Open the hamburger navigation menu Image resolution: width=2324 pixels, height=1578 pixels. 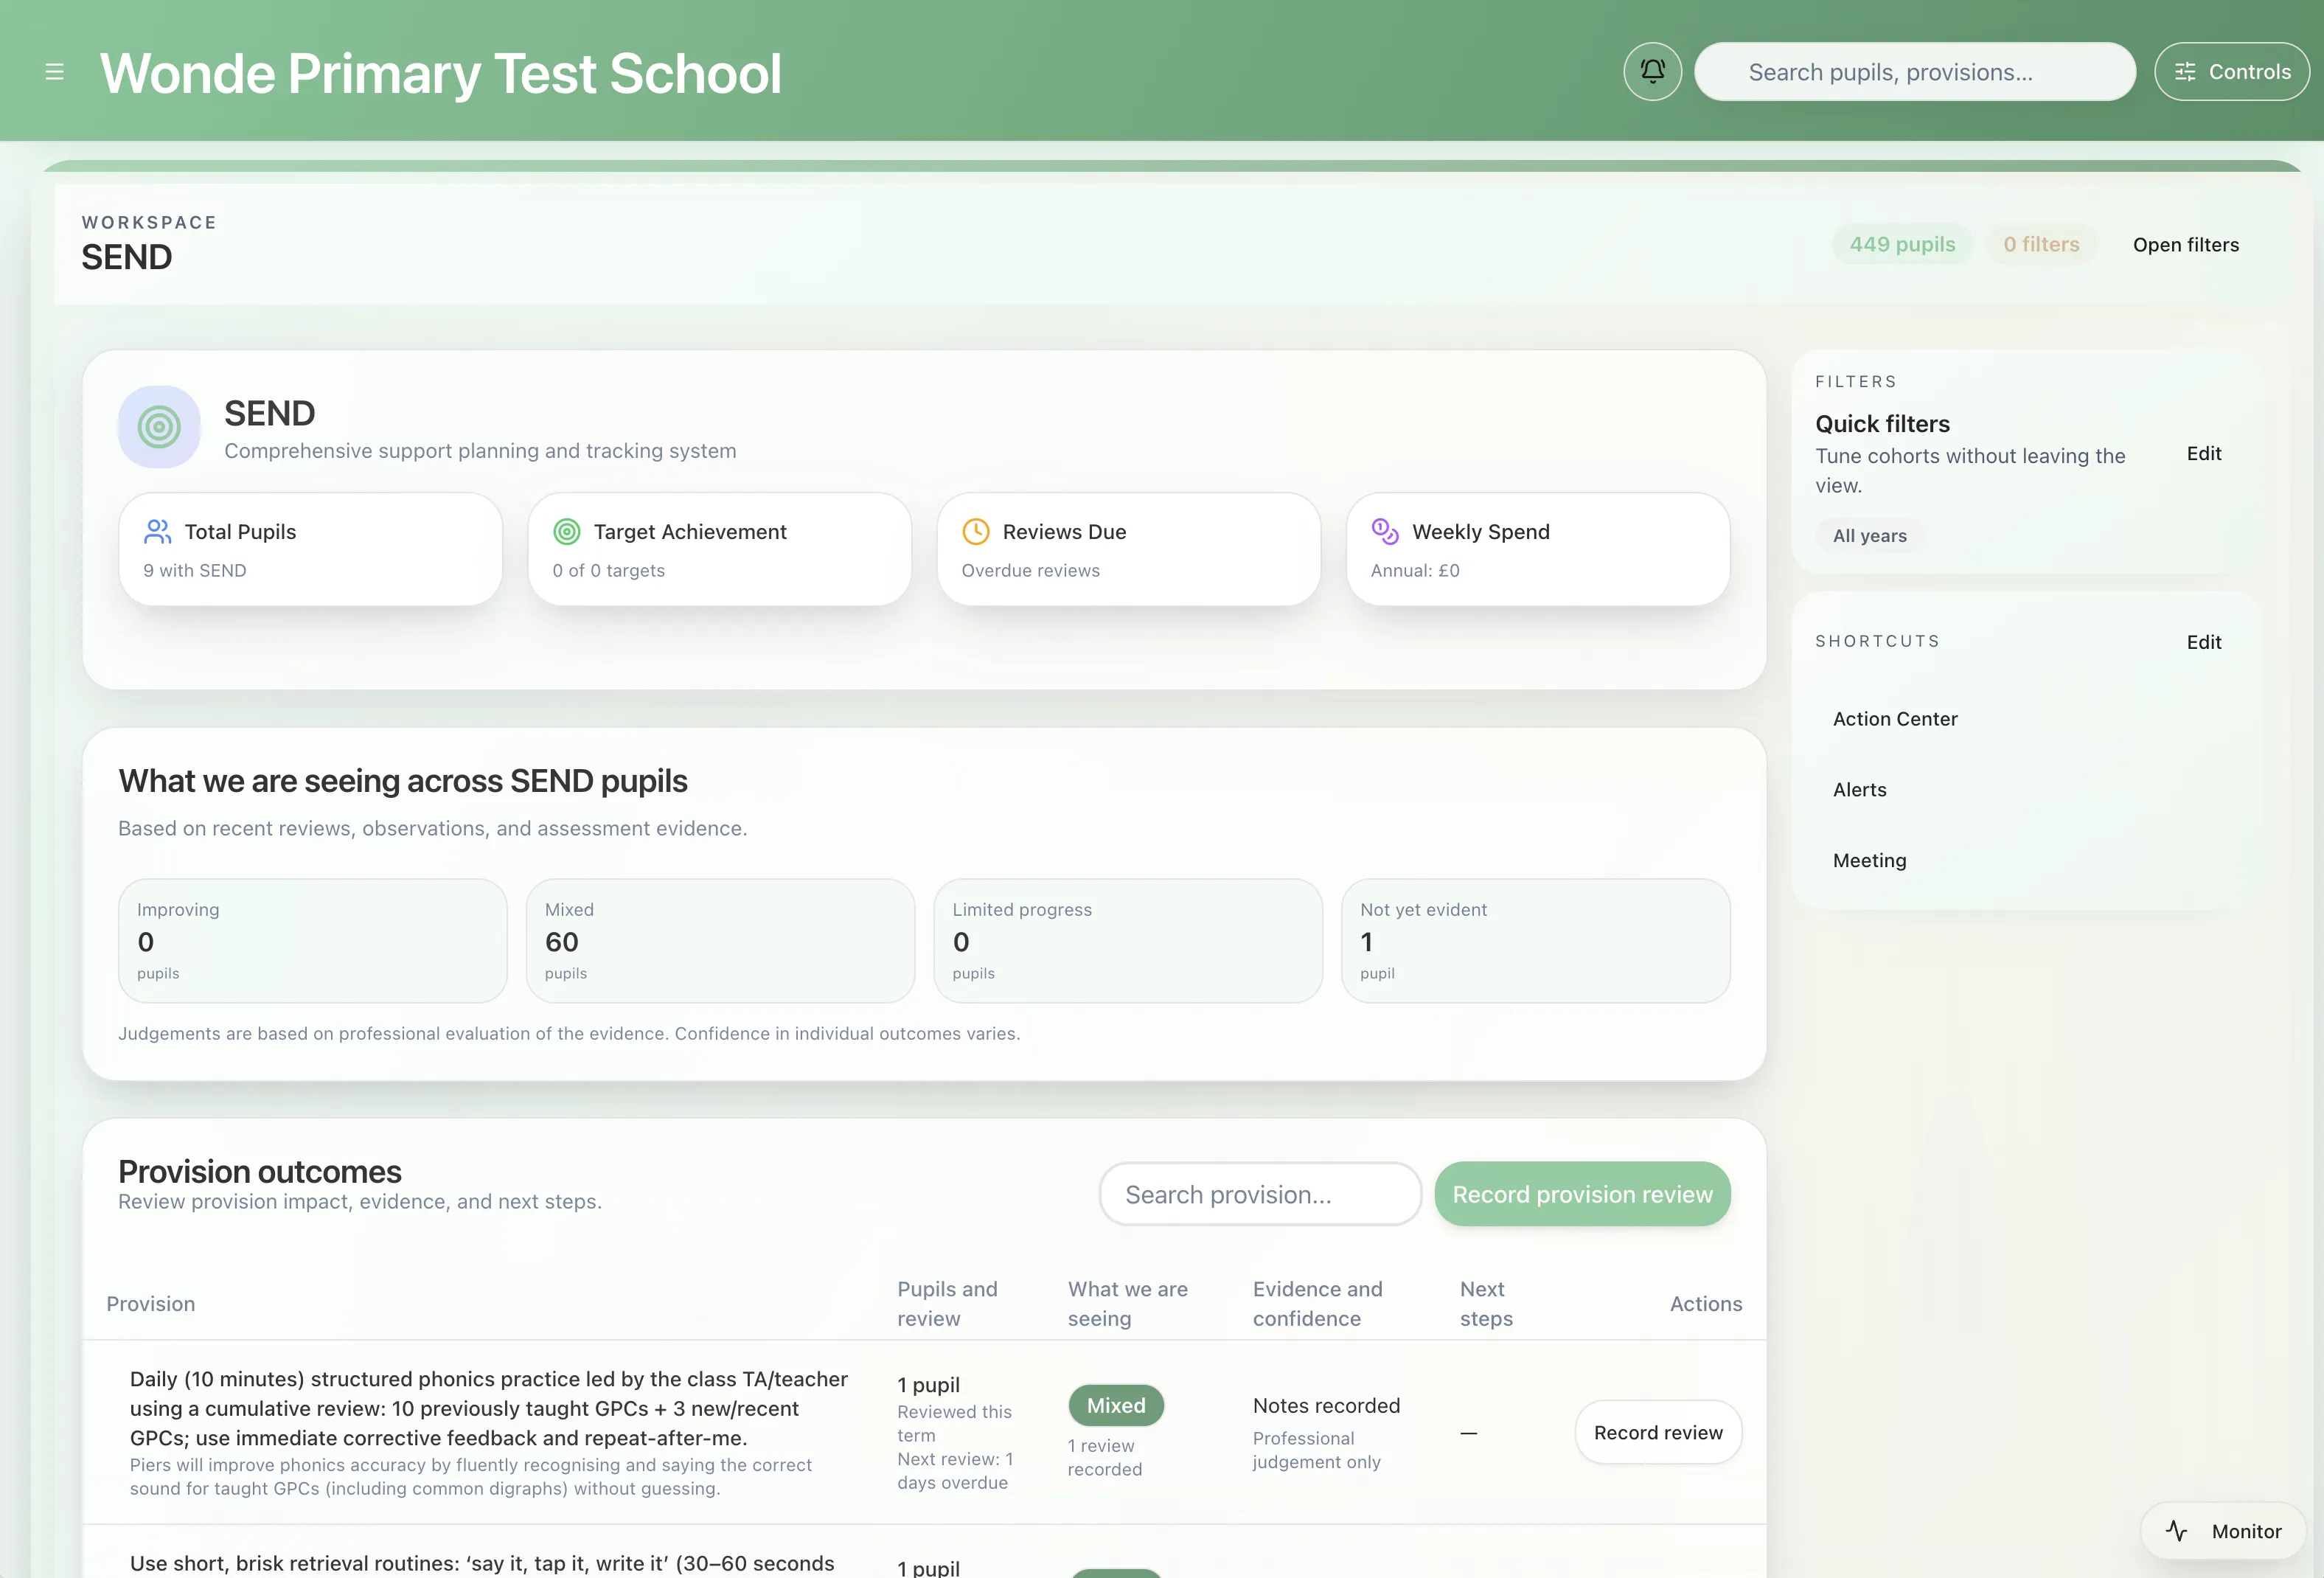tap(54, 72)
